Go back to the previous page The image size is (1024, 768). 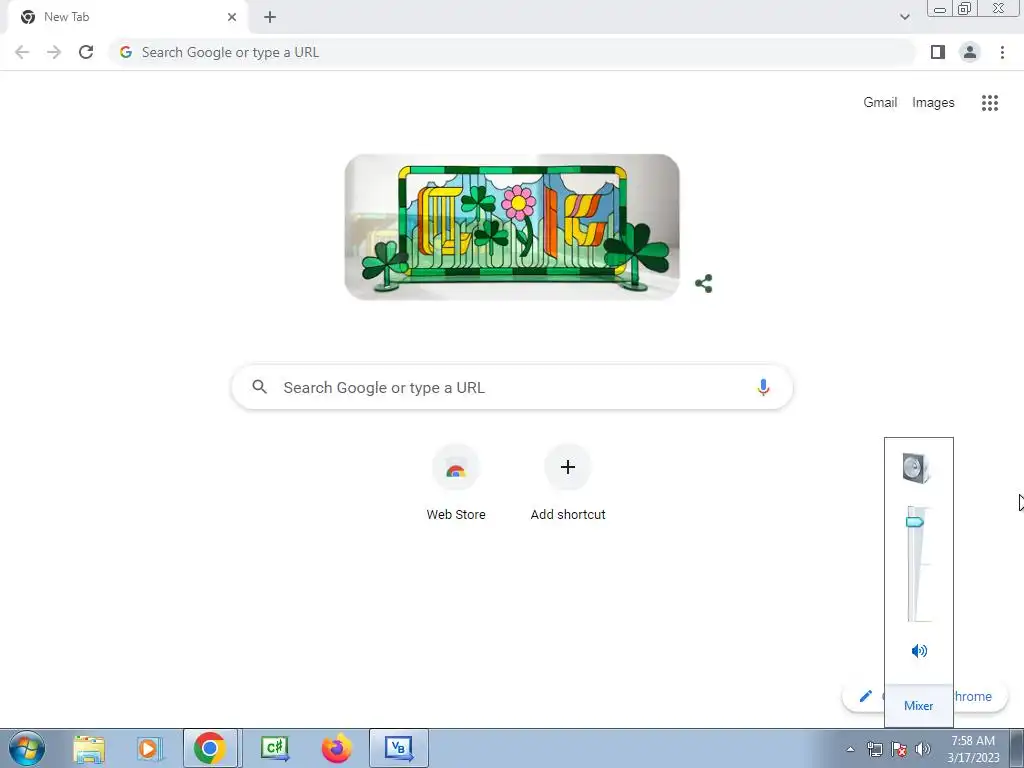click(x=22, y=52)
